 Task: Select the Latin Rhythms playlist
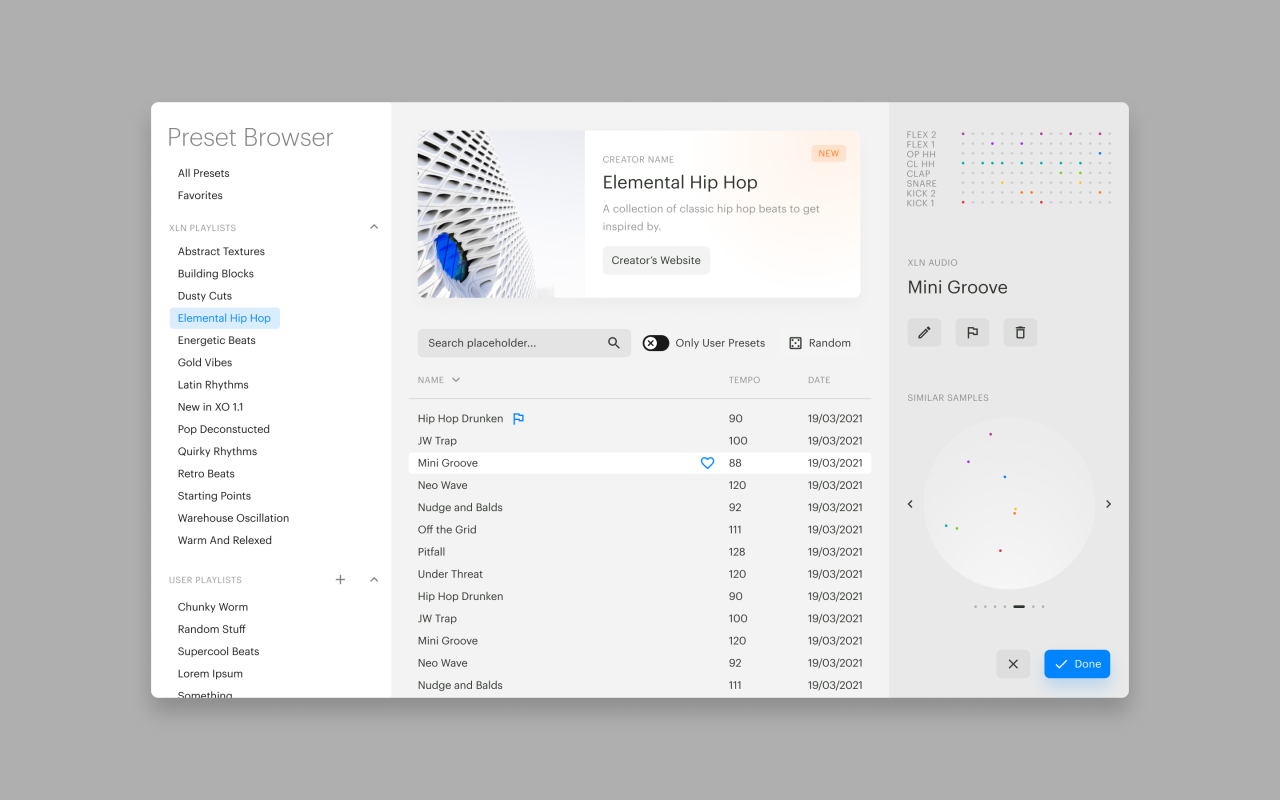(x=213, y=385)
